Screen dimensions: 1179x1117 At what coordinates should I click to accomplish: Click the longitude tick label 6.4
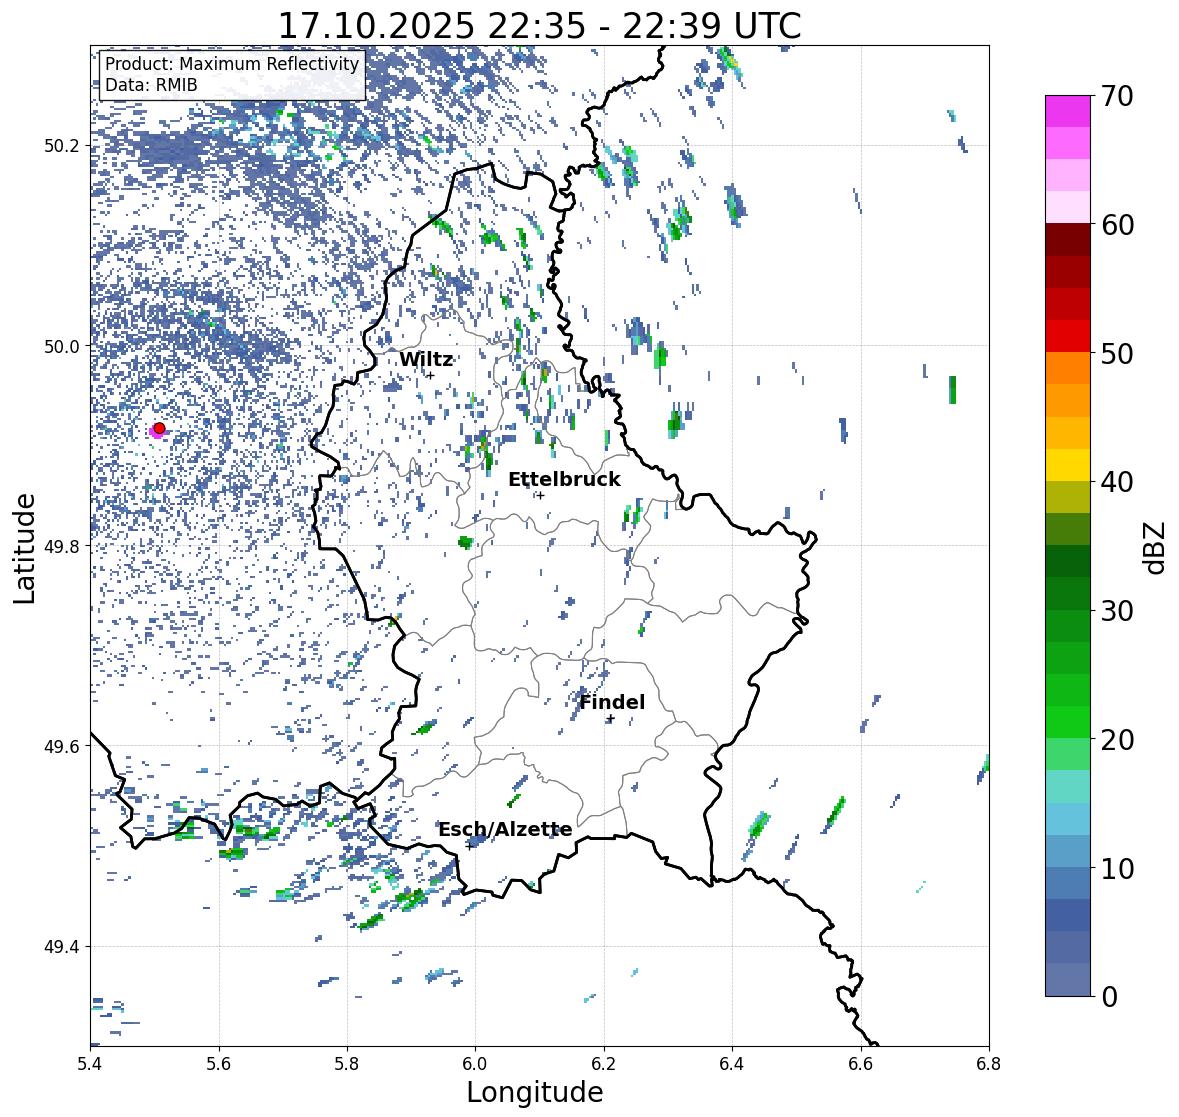coord(732,1063)
